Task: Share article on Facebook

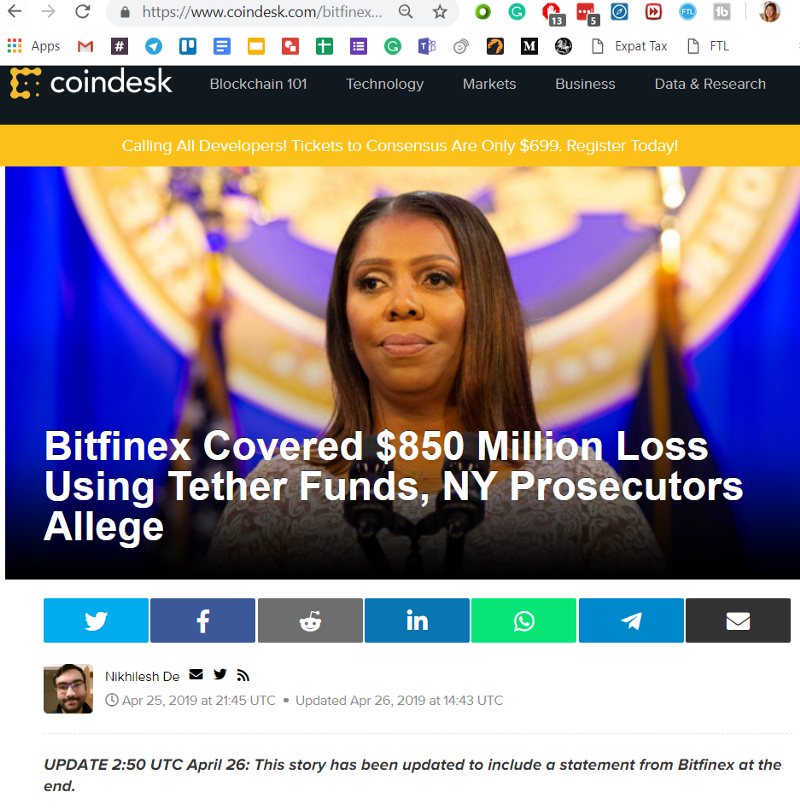Action: pos(203,620)
